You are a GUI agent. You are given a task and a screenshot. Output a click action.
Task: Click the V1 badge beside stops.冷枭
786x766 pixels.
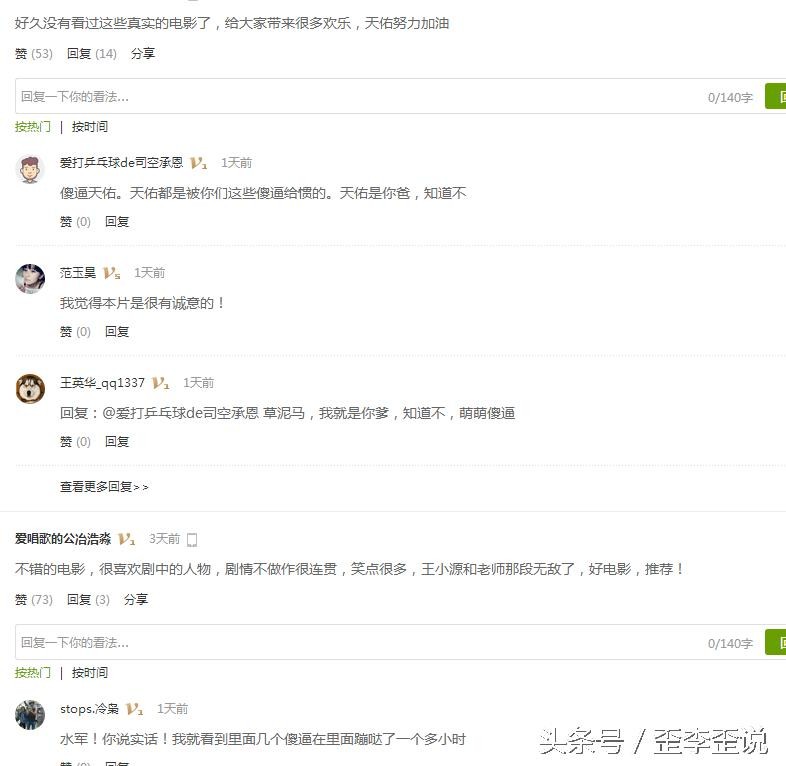tap(134, 709)
